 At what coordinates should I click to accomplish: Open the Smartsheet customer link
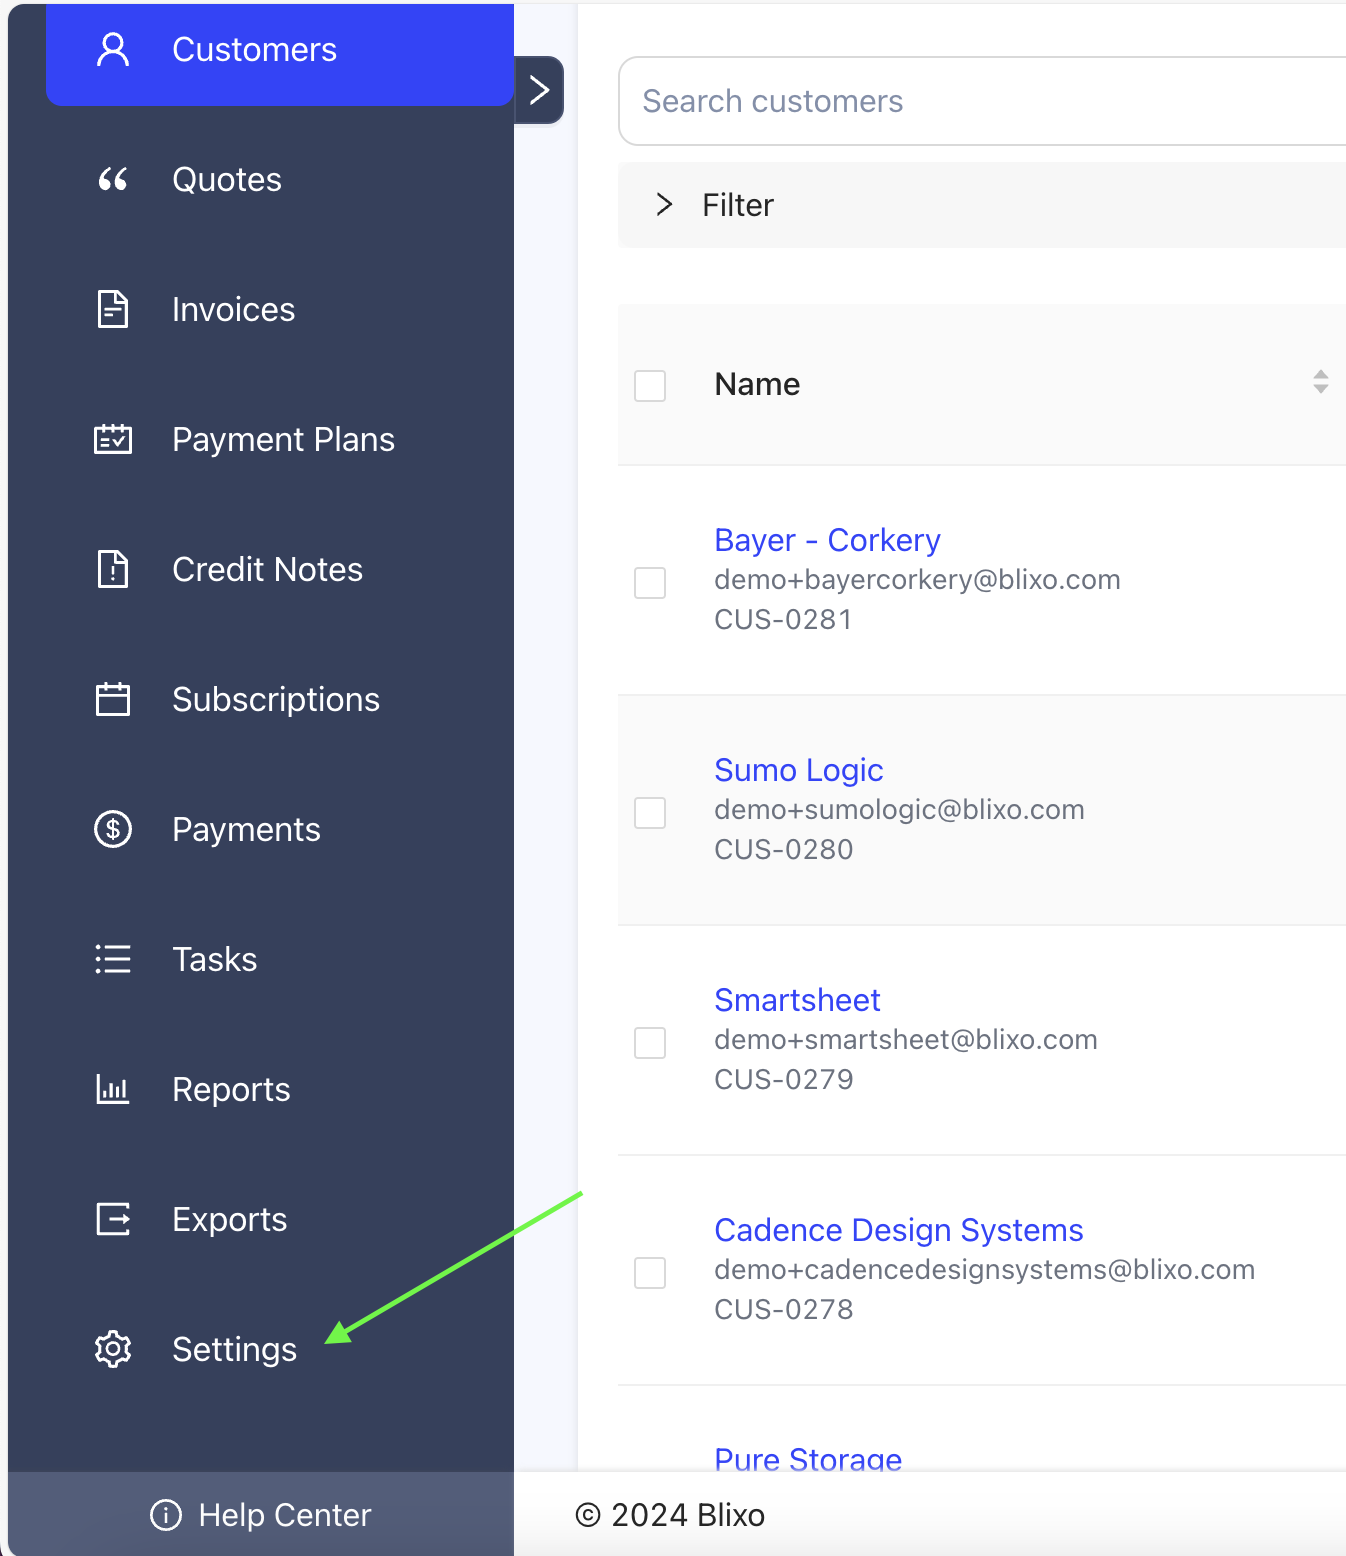coord(797,1000)
